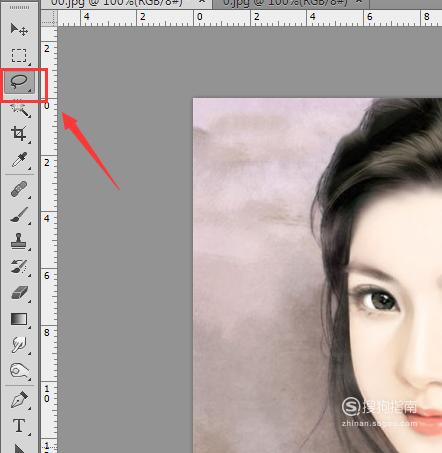The width and height of the screenshot is (442, 453).
Task: Select the Magic Wand tool
Action: (19, 109)
